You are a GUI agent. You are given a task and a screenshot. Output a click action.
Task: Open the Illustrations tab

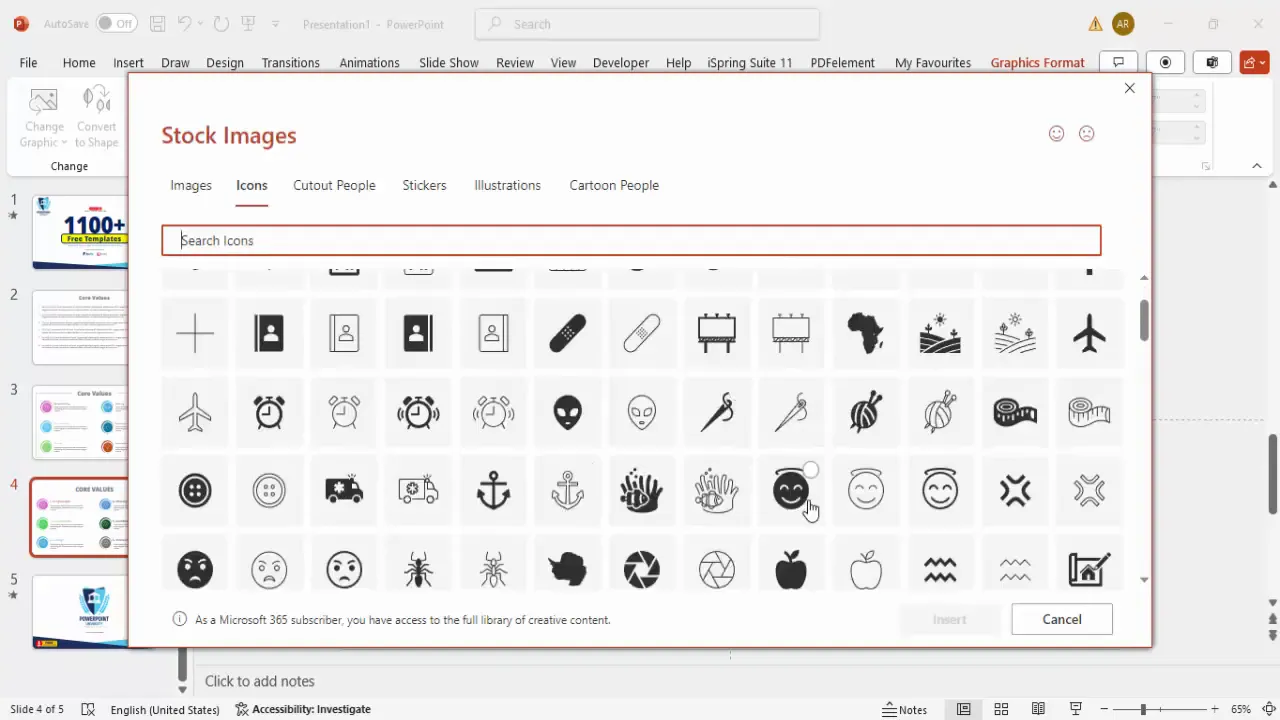click(507, 185)
